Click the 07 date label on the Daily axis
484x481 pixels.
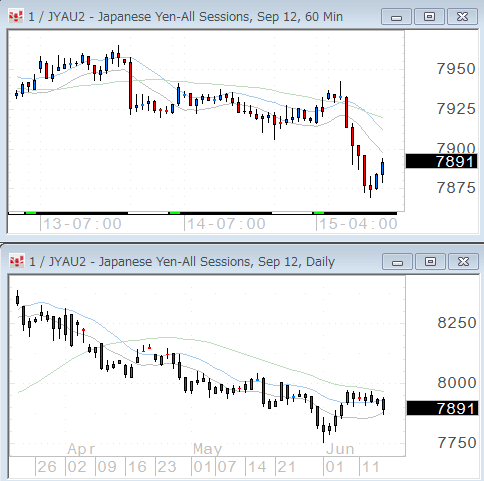(x=227, y=467)
